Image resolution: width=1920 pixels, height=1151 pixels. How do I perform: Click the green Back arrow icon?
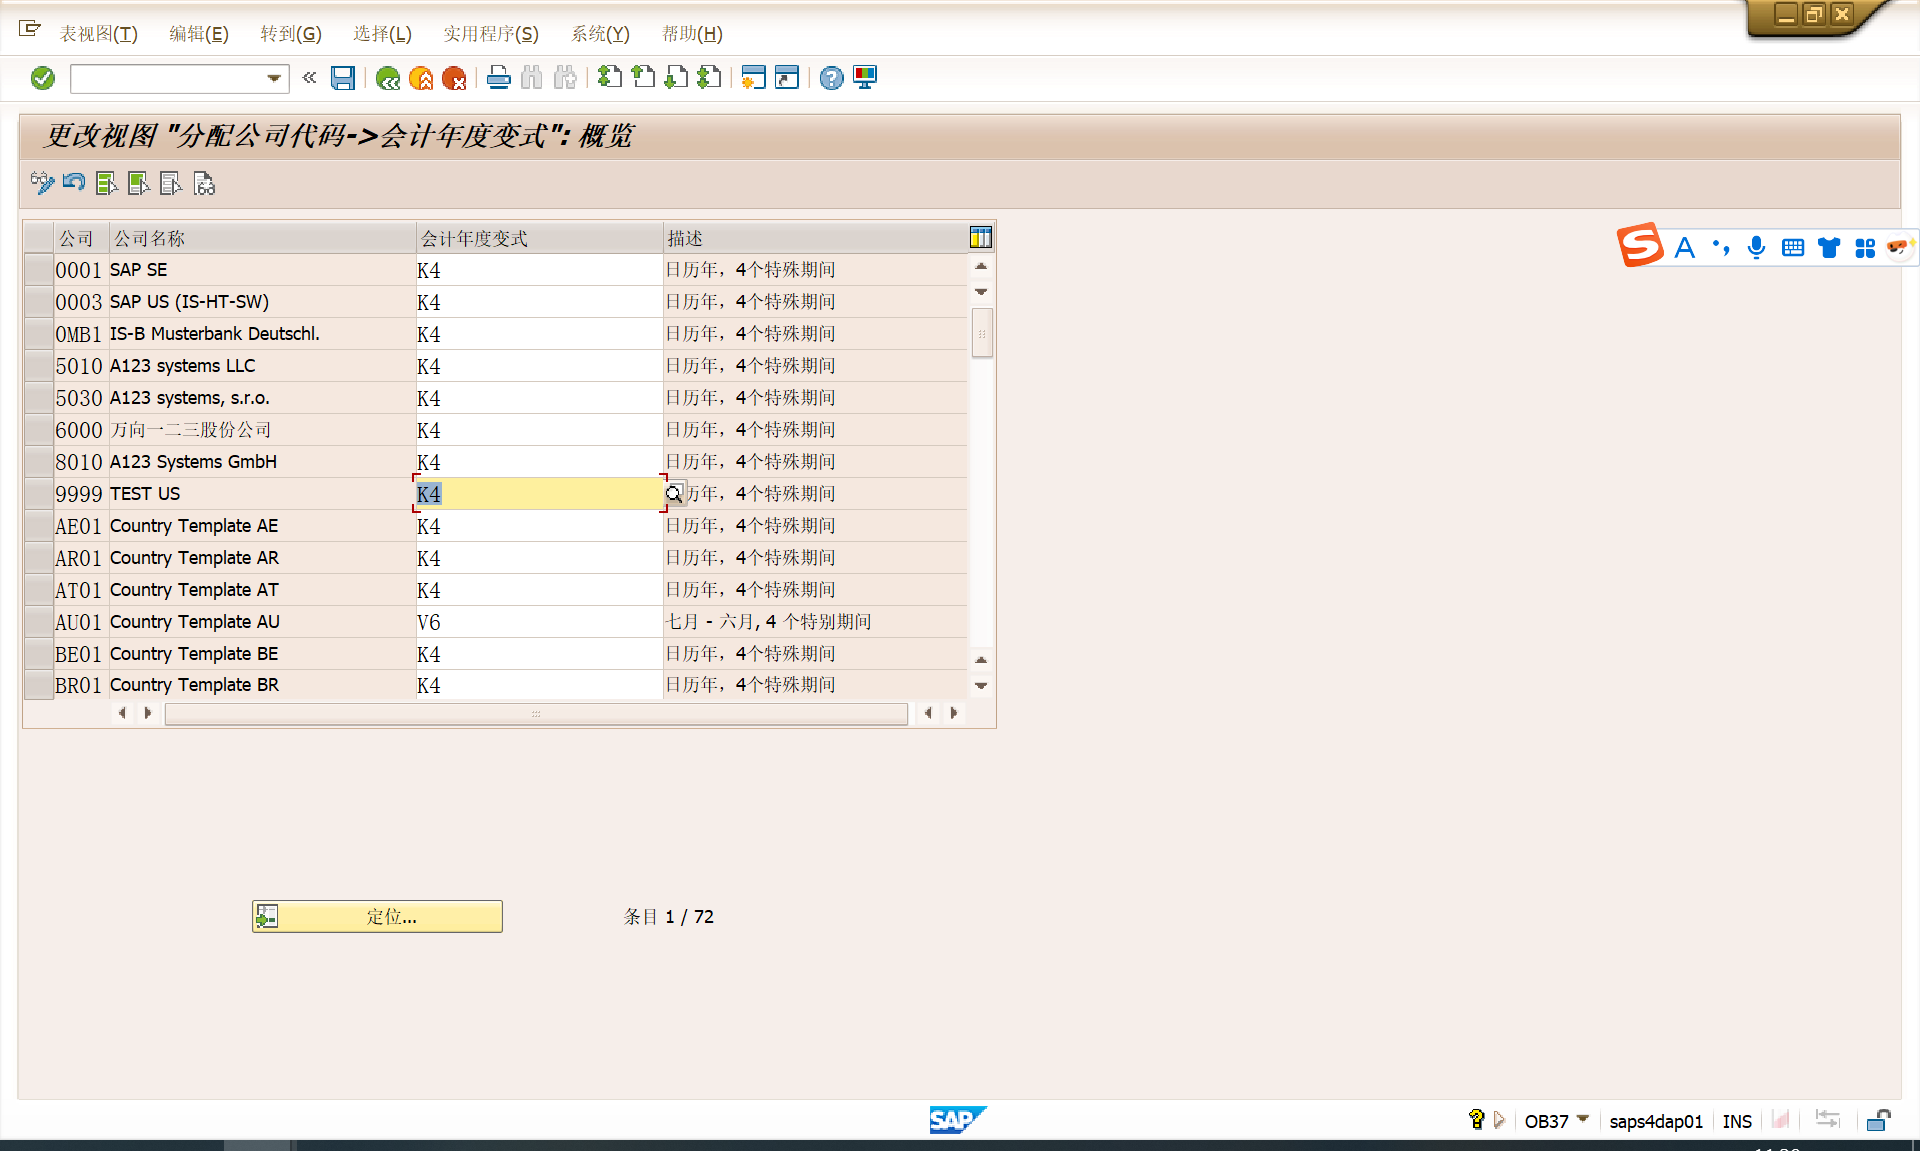click(x=388, y=78)
